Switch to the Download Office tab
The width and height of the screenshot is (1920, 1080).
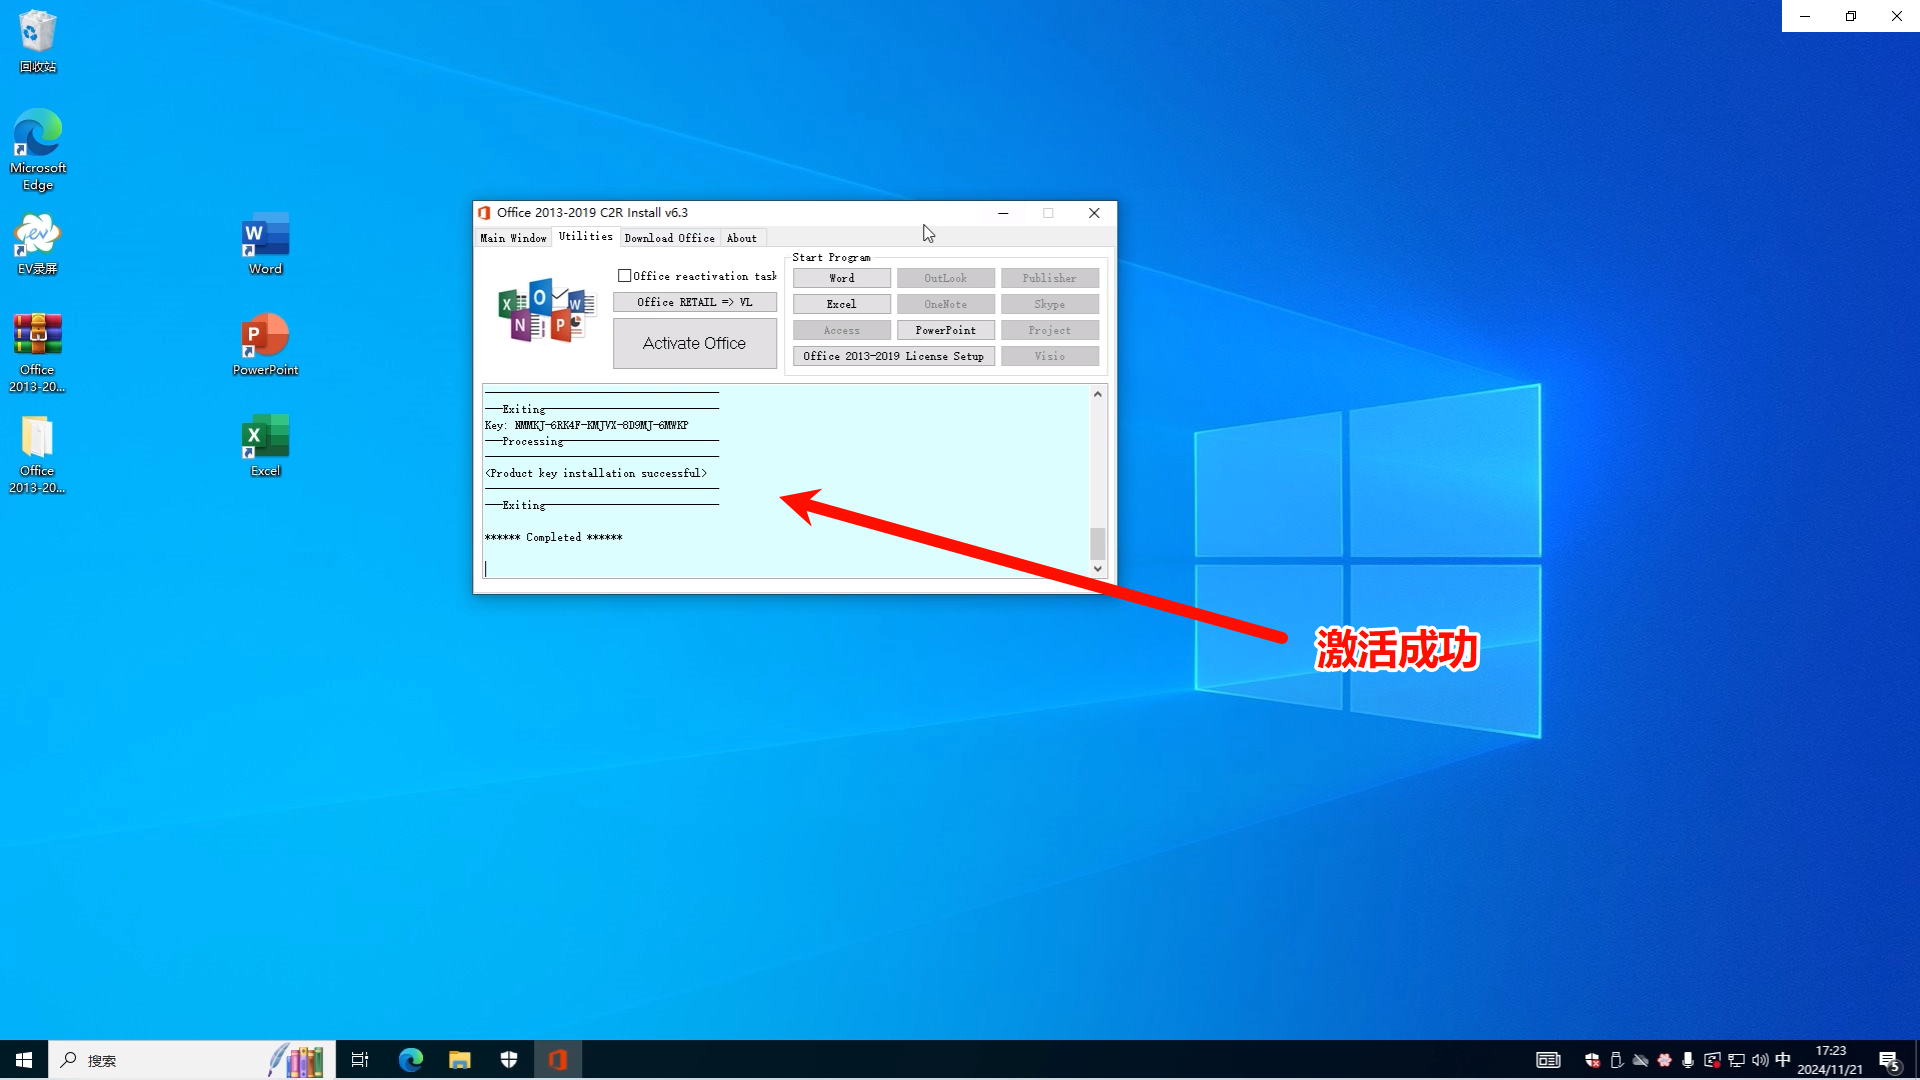(x=669, y=238)
